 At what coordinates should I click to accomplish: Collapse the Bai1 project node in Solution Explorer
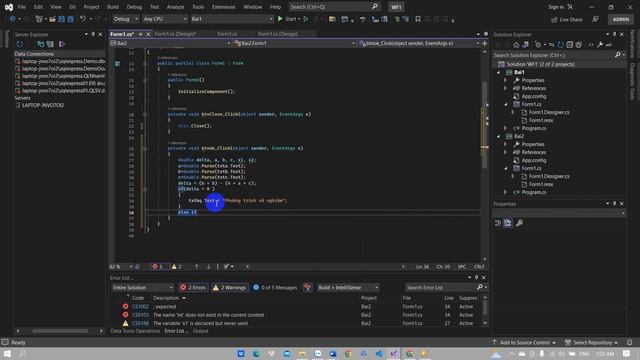[498, 72]
